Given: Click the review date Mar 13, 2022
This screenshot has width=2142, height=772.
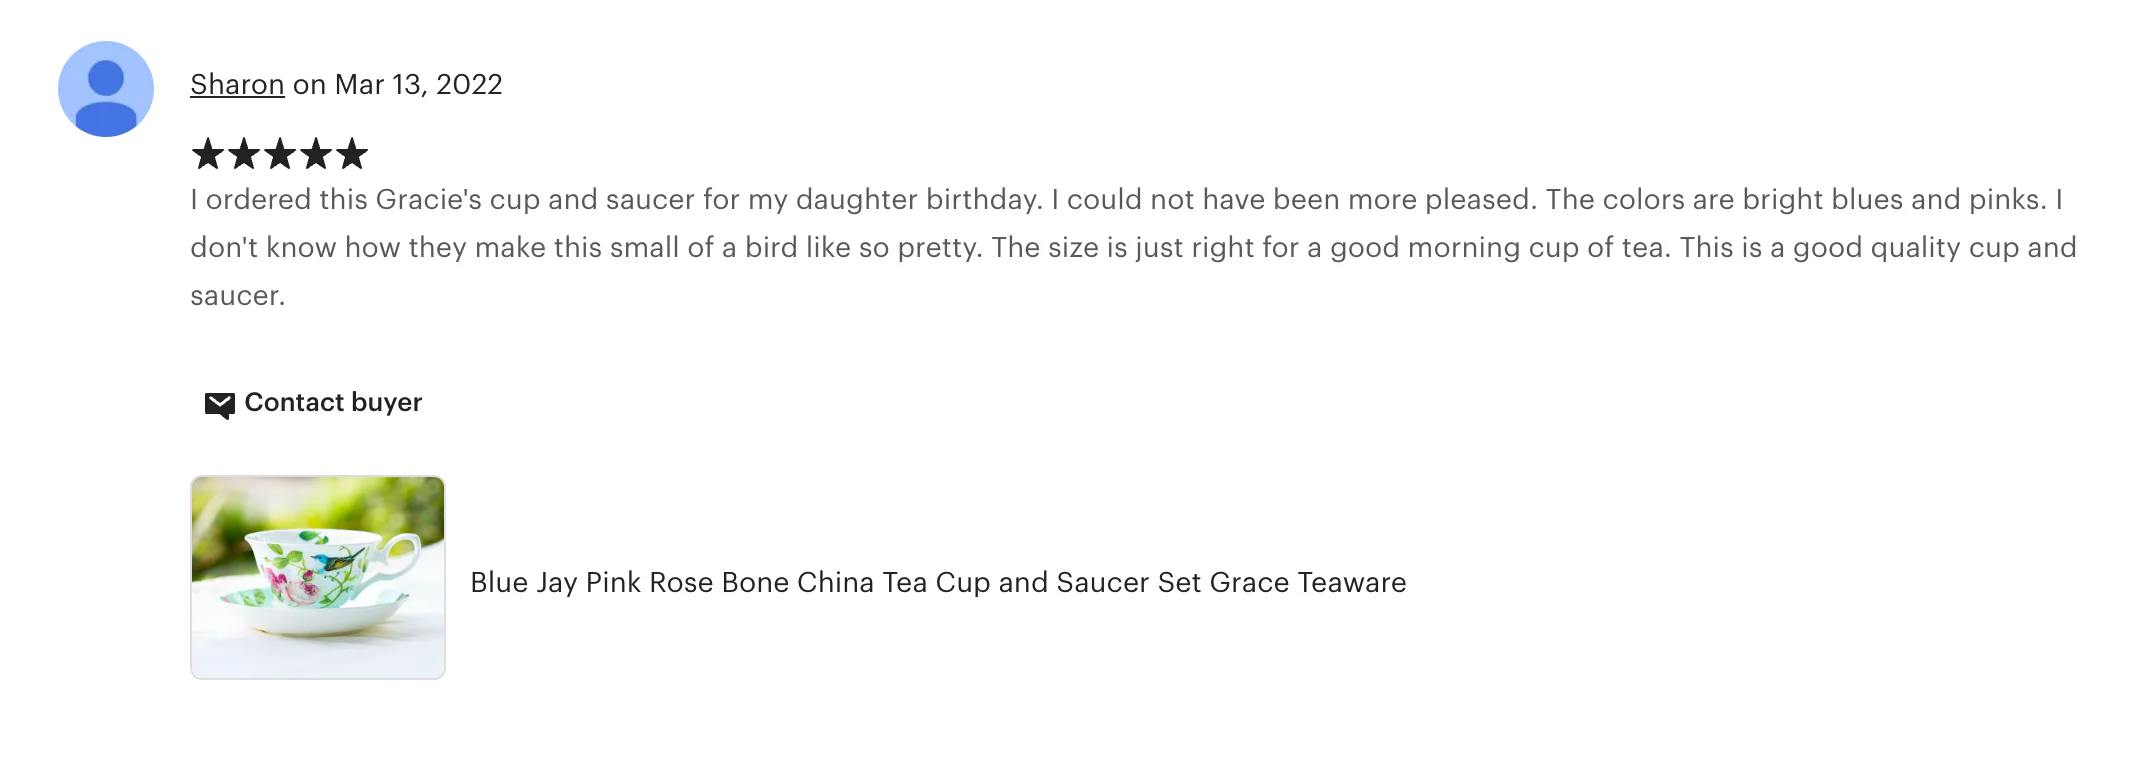Looking at the screenshot, I should [x=418, y=85].
